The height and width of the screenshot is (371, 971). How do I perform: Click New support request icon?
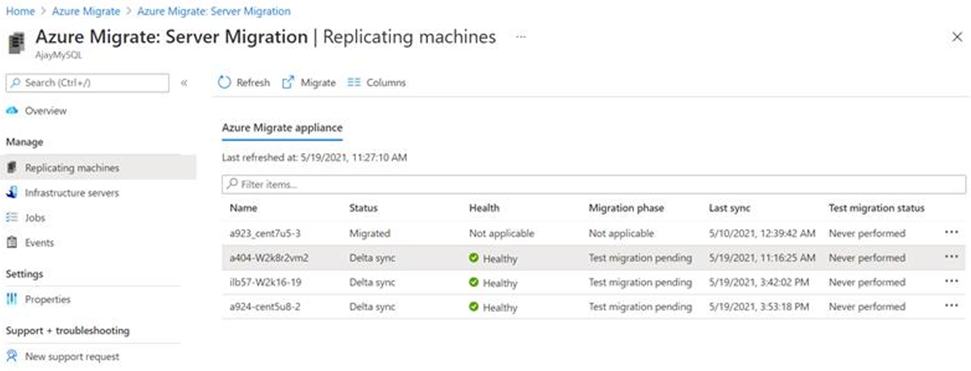click(11, 356)
